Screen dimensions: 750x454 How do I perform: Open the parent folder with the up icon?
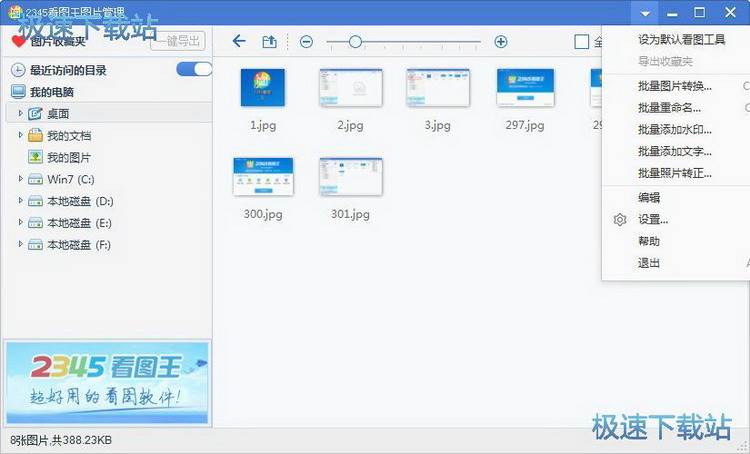pyautogui.click(x=269, y=42)
